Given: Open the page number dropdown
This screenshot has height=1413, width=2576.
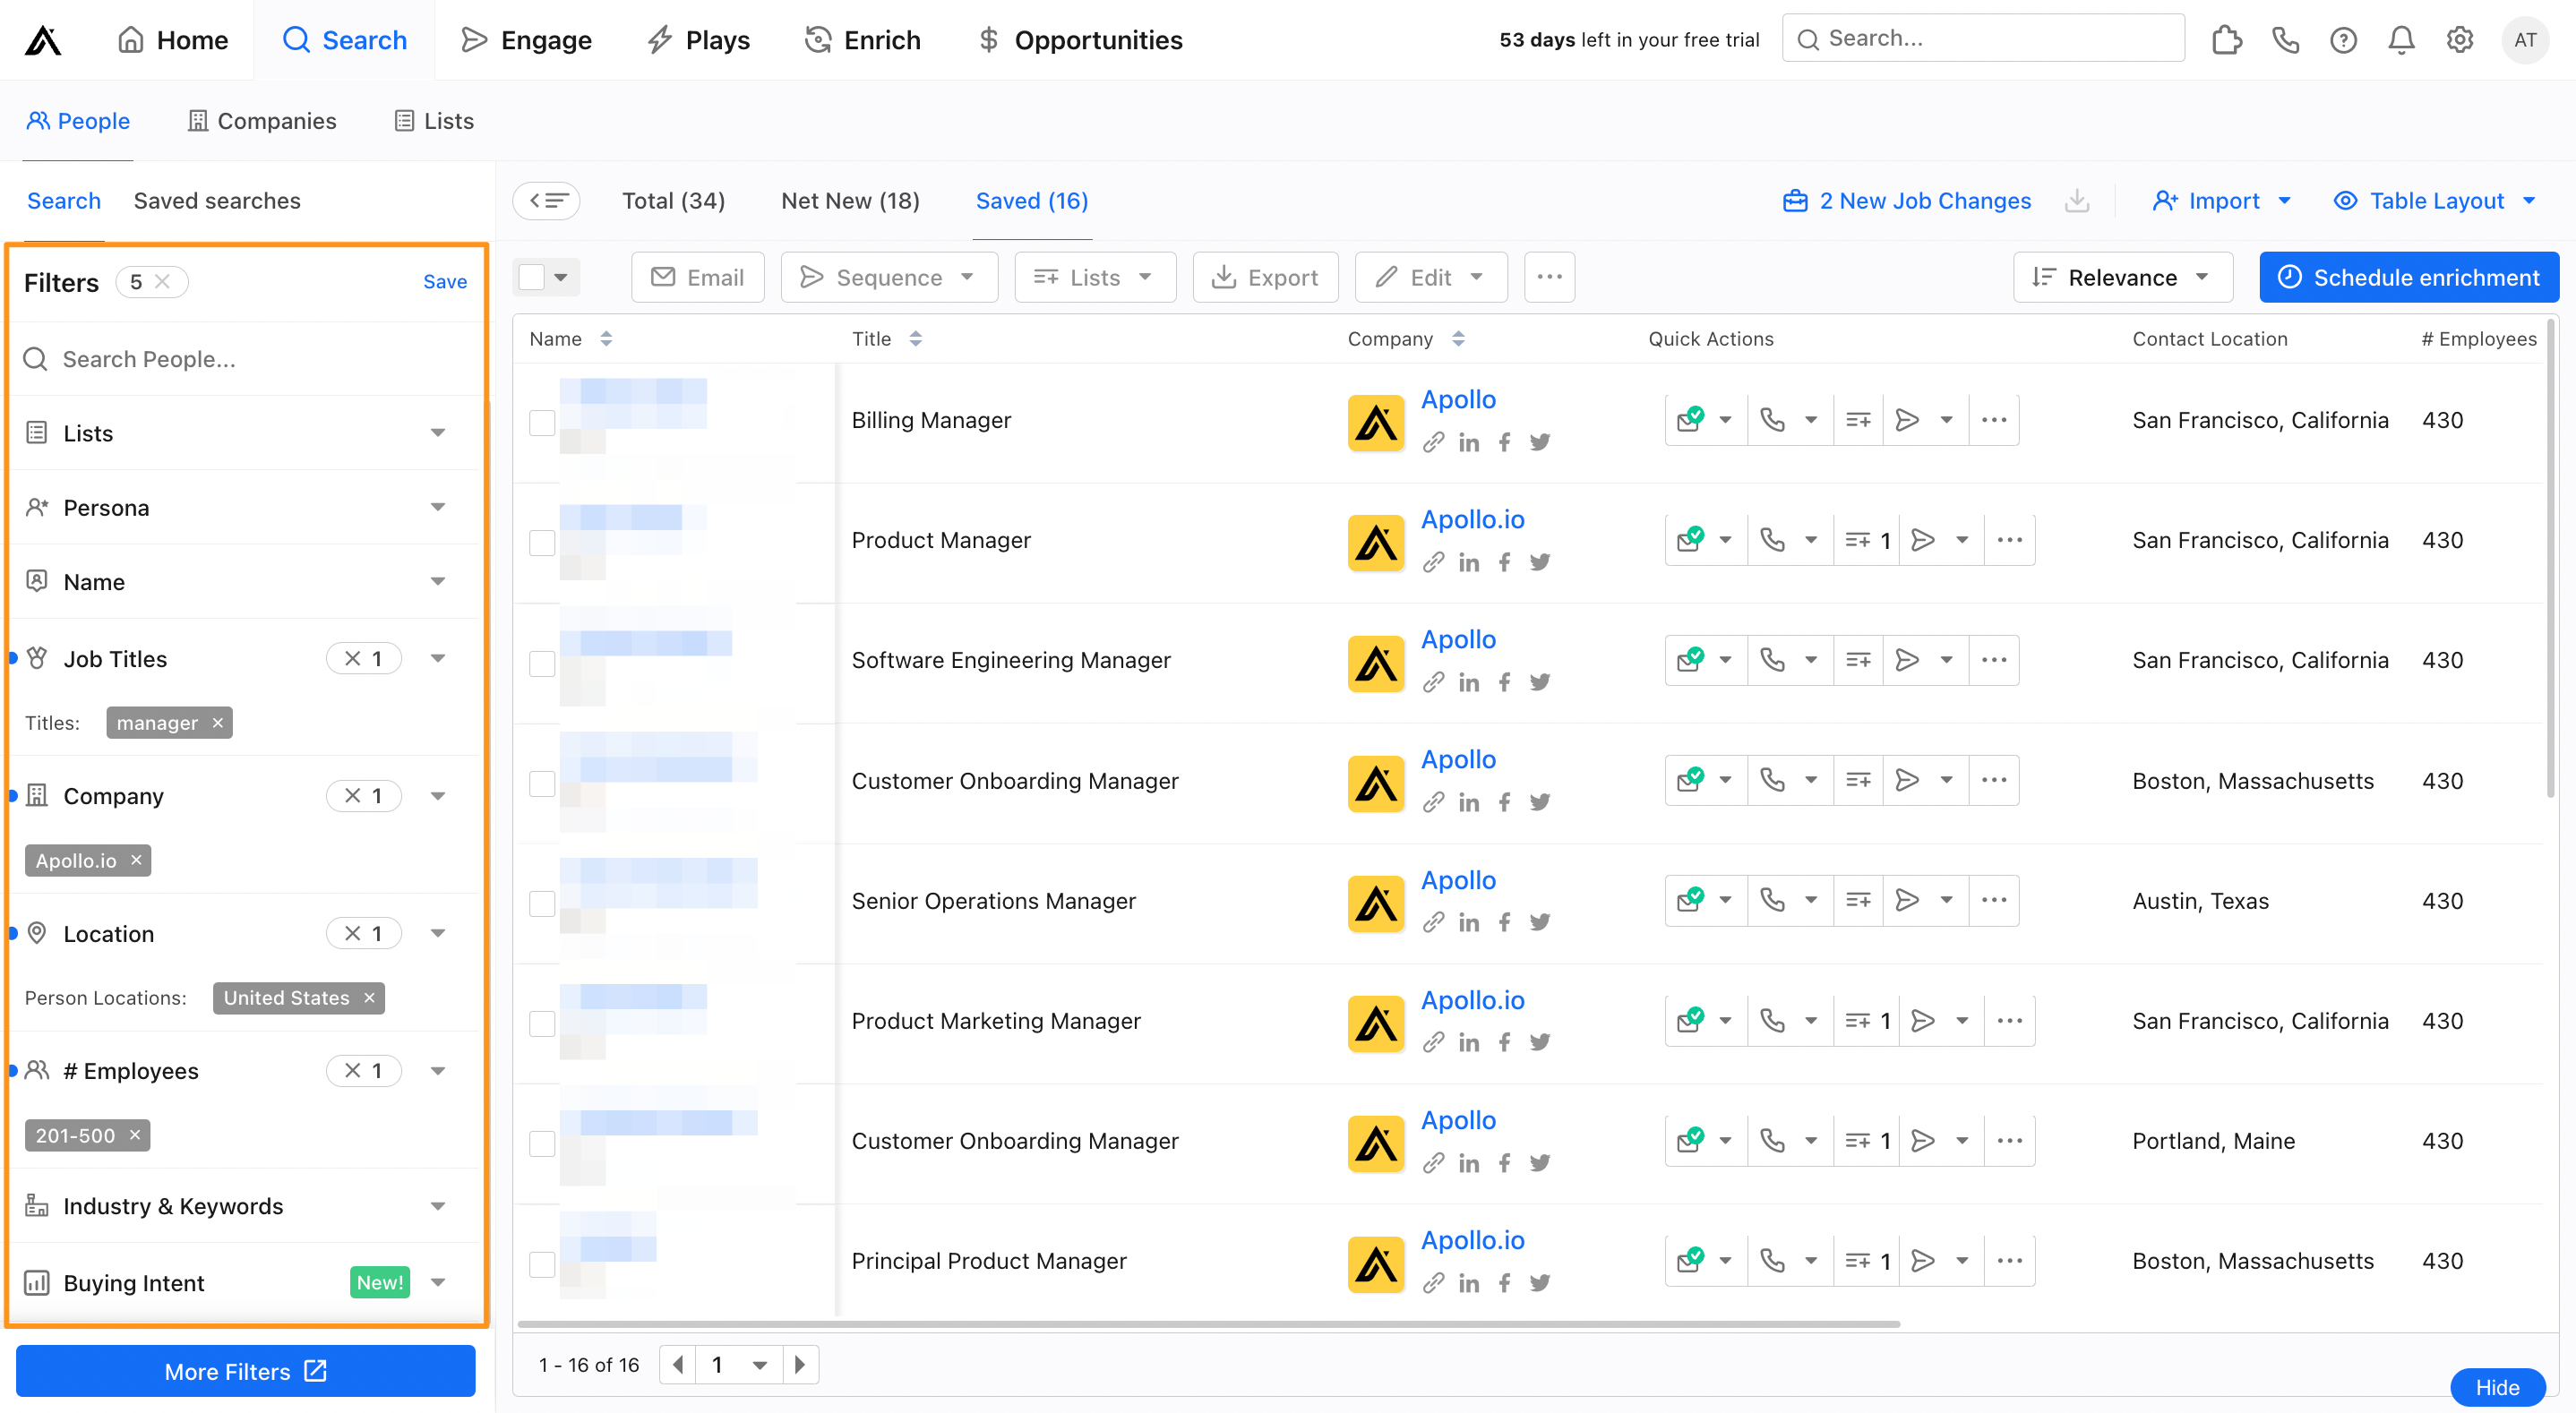Looking at the screenshot, I should 739,1364.
